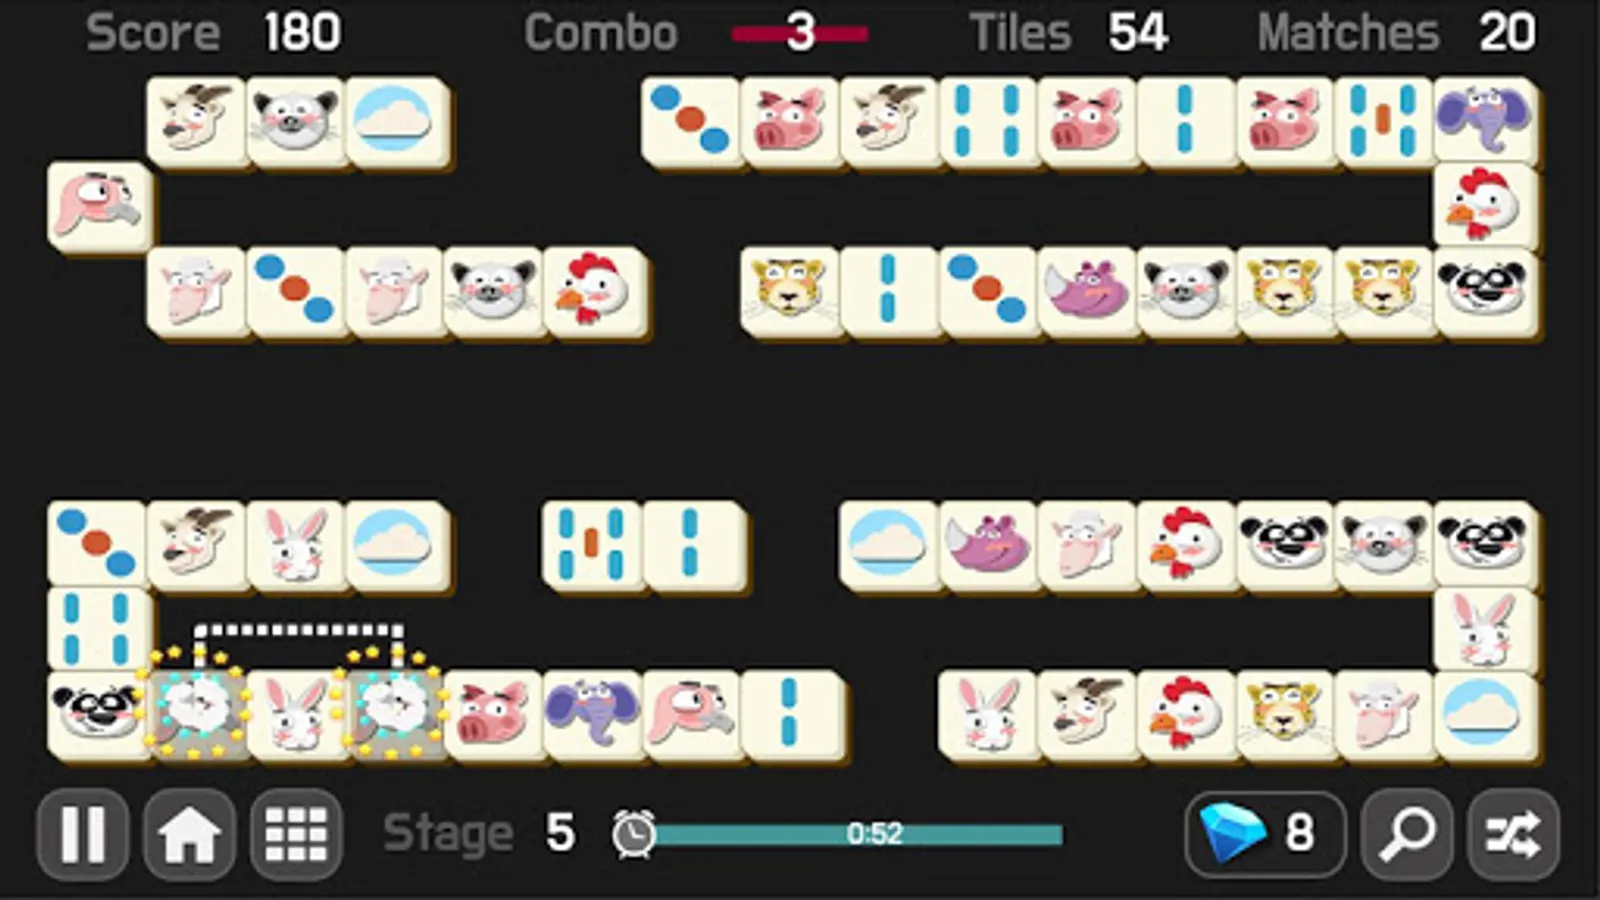Click the alarm clock timer icon
1600x900 pixels.
[x=633, y=833]
